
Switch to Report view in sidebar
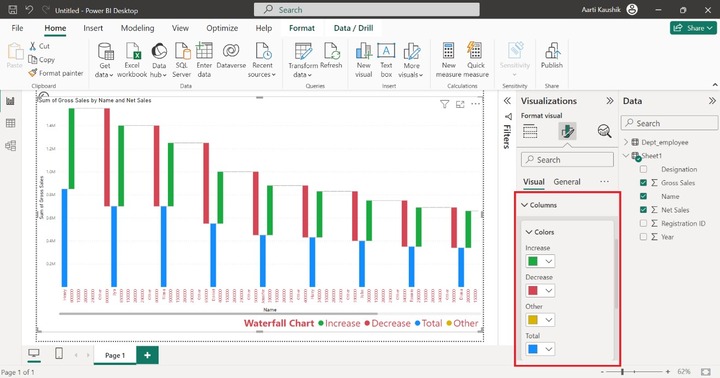click(x=10, y=101)
